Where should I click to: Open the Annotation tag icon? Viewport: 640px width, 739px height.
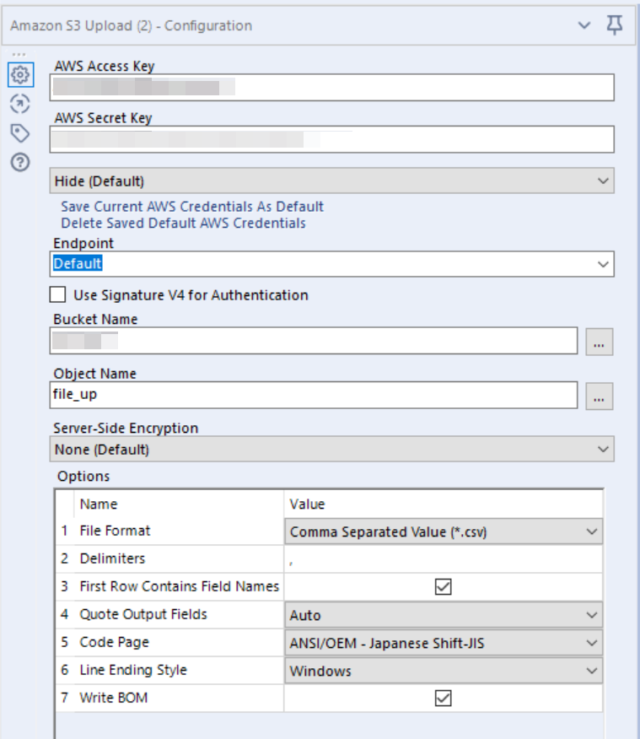coord(20,133)
